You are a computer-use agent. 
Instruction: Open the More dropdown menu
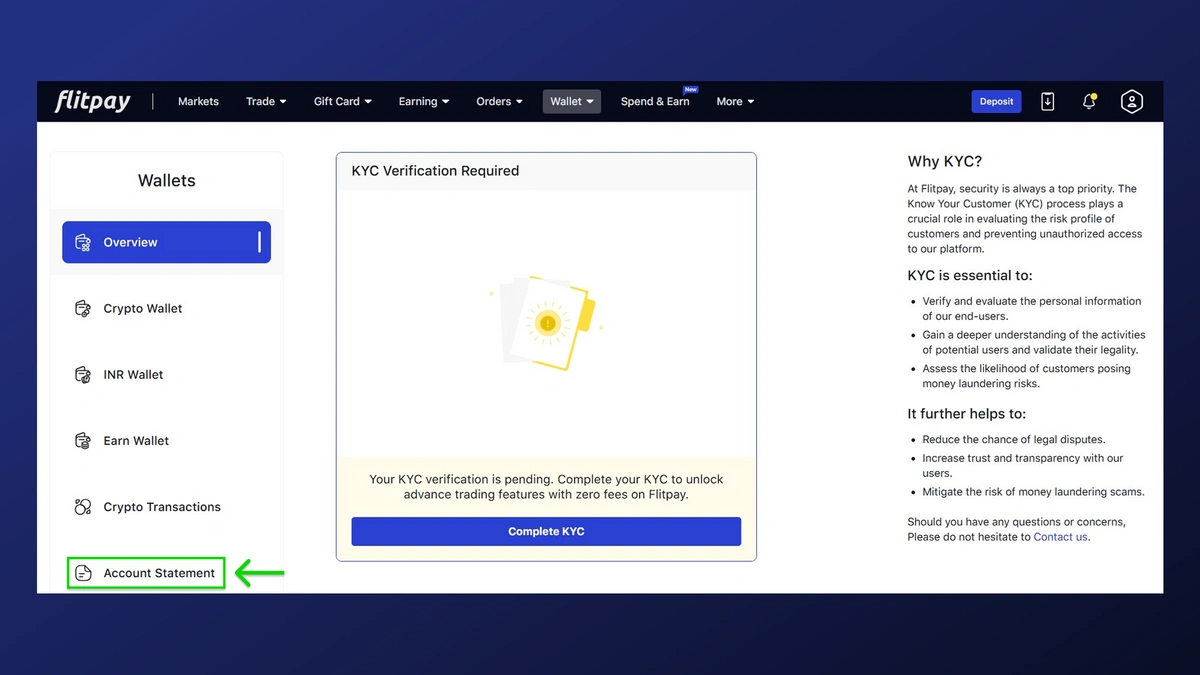(735, 101)
